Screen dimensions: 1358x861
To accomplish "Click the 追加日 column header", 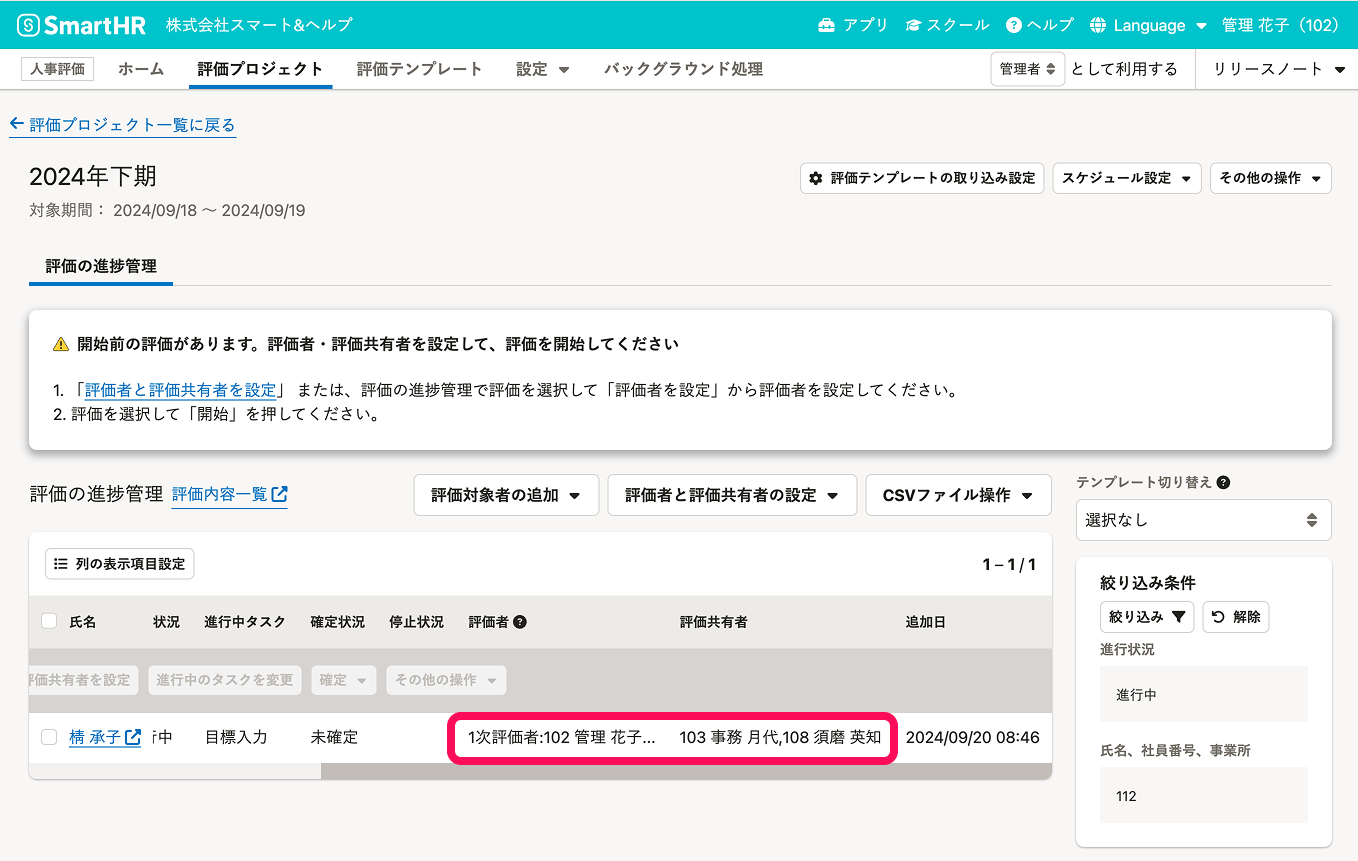I will coord(925,622).
